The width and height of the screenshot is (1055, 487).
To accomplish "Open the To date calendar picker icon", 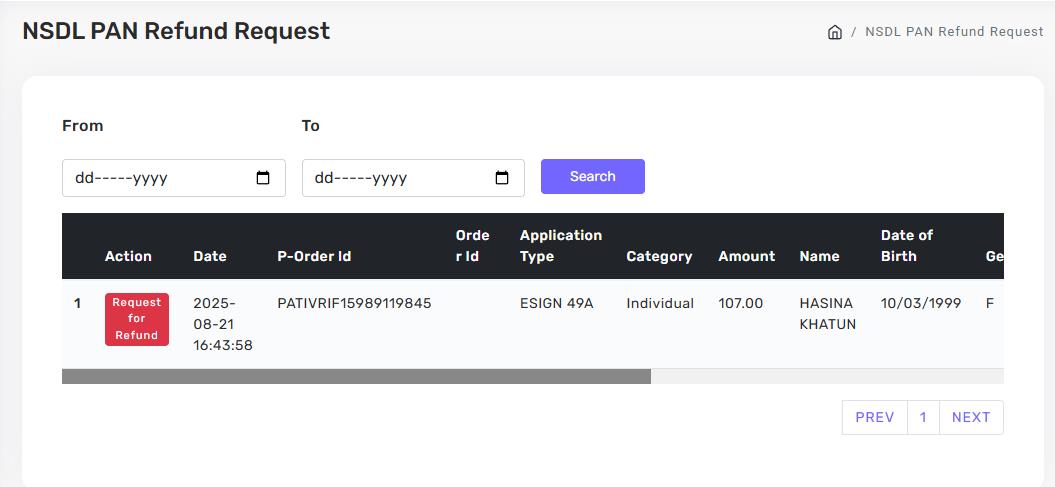I will [502, 178].
